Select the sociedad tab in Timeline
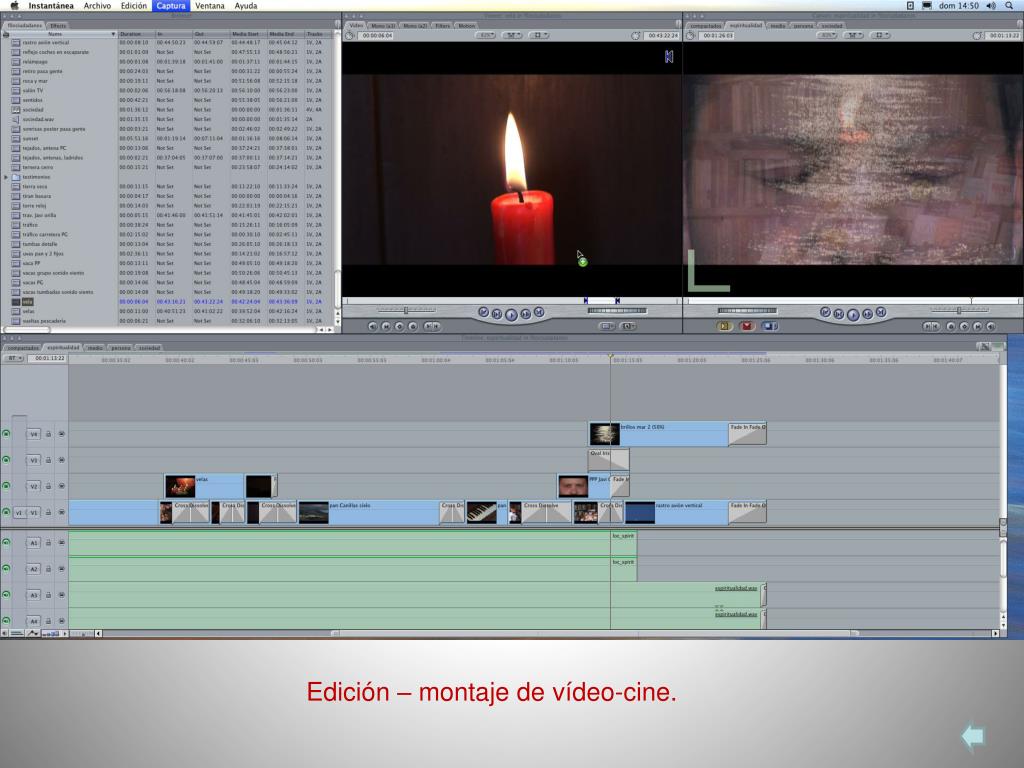 (150, 348)
